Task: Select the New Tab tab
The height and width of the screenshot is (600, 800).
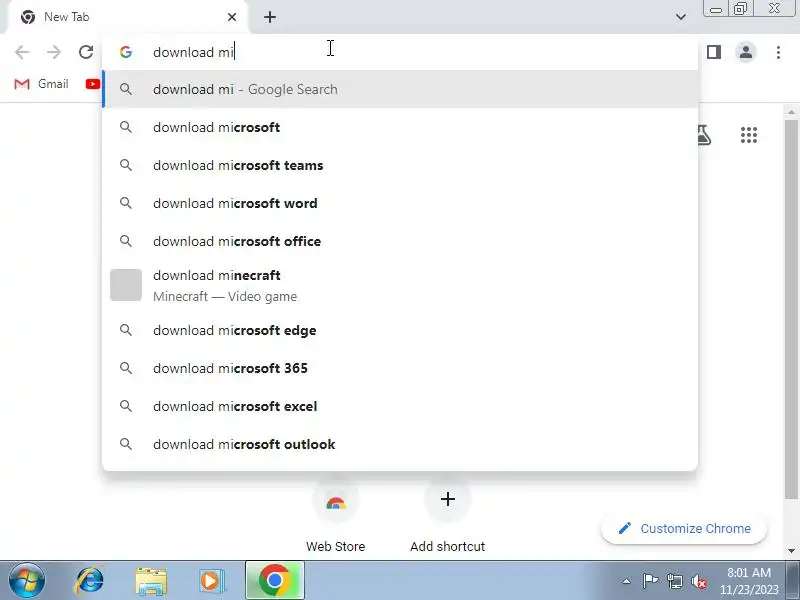Action: [128, 17]
